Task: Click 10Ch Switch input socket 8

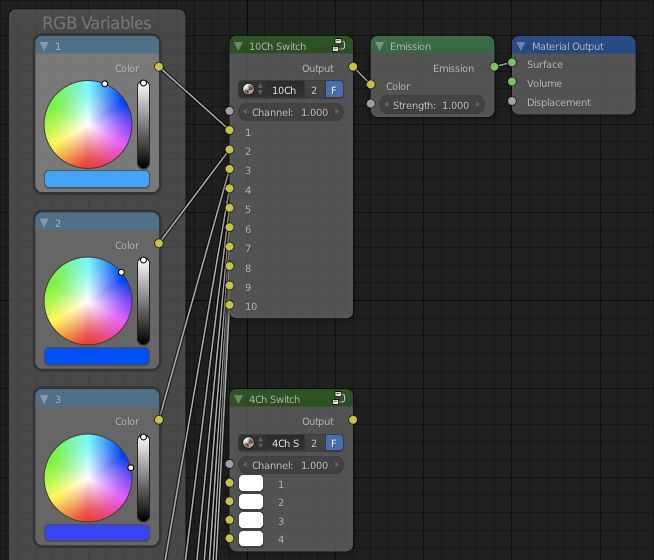Action: click(229, 266)
